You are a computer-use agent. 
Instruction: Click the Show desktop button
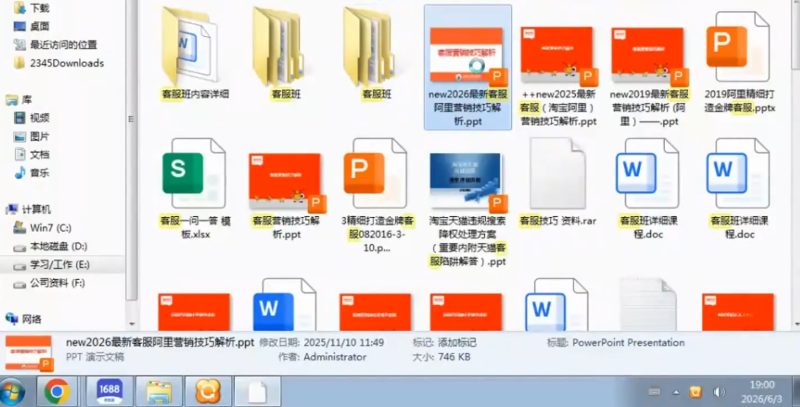795,392
